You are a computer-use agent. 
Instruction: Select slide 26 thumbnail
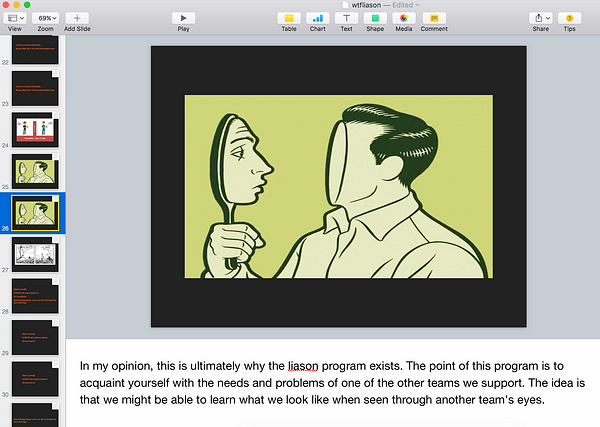pos(35,213)
